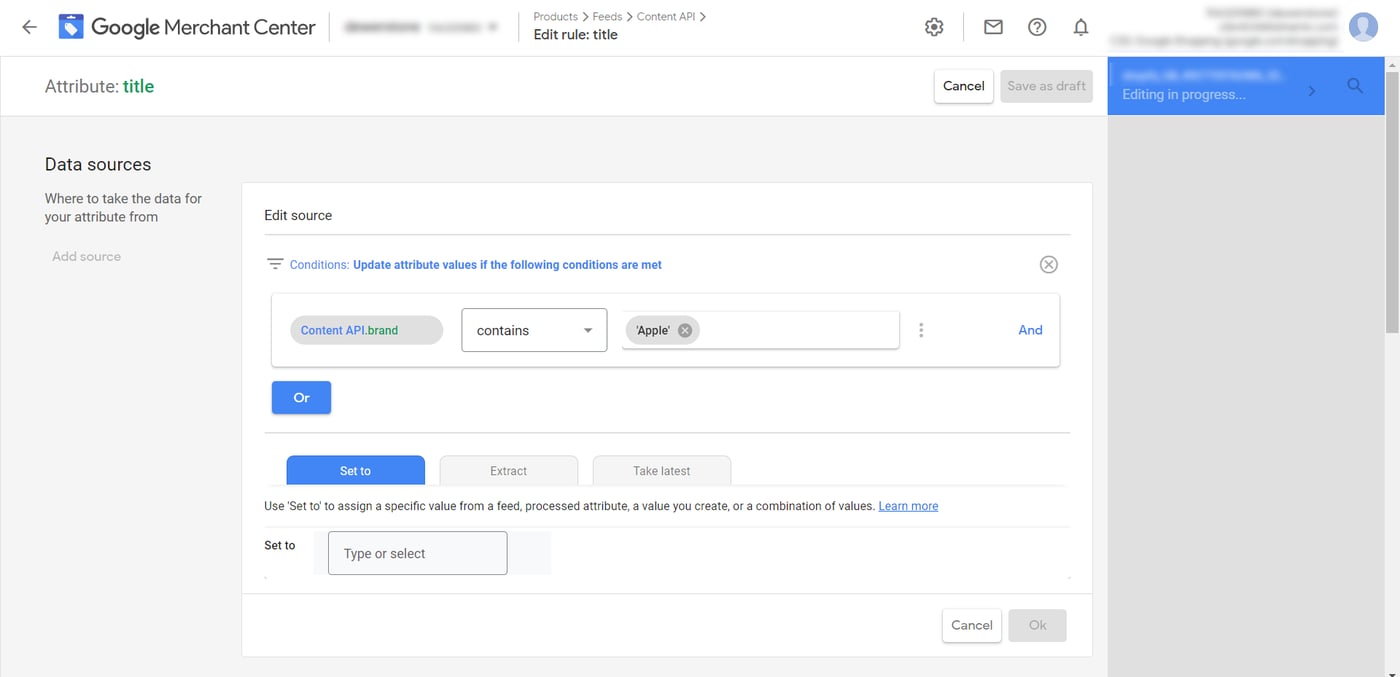Switch to the Extract tab
Image resolution: width=1400 pixels, height=677 pixels.
point(508,470)
